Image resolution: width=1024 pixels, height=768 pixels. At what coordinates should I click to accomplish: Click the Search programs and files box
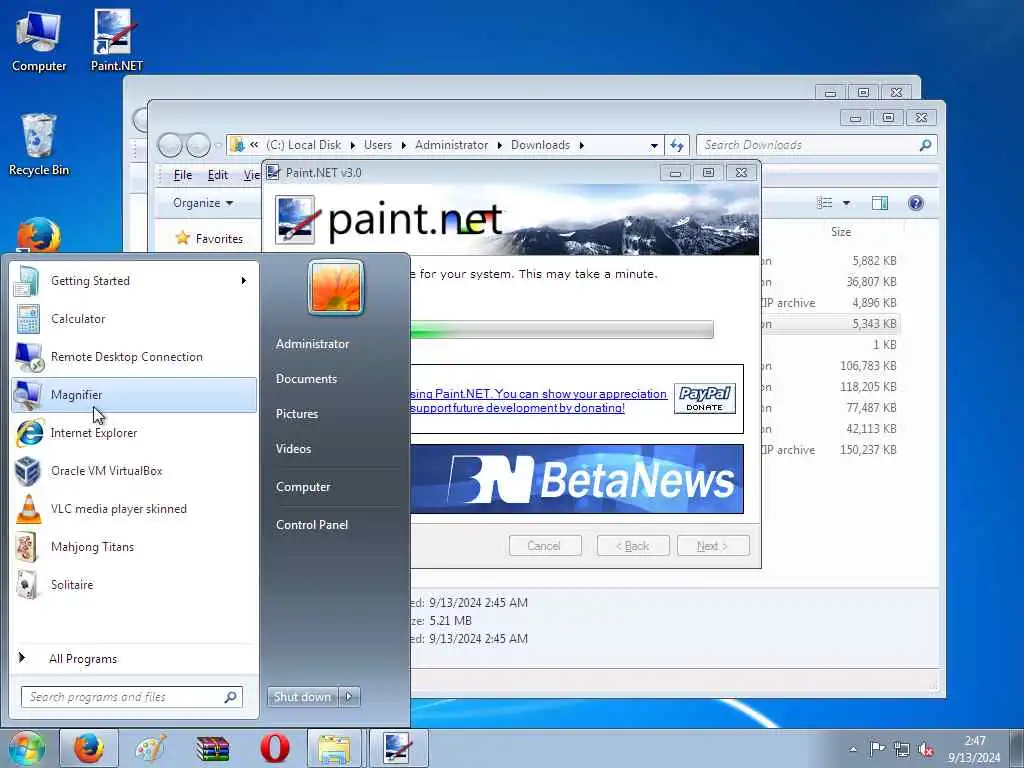pyautogui.click(x=132, y=697)
